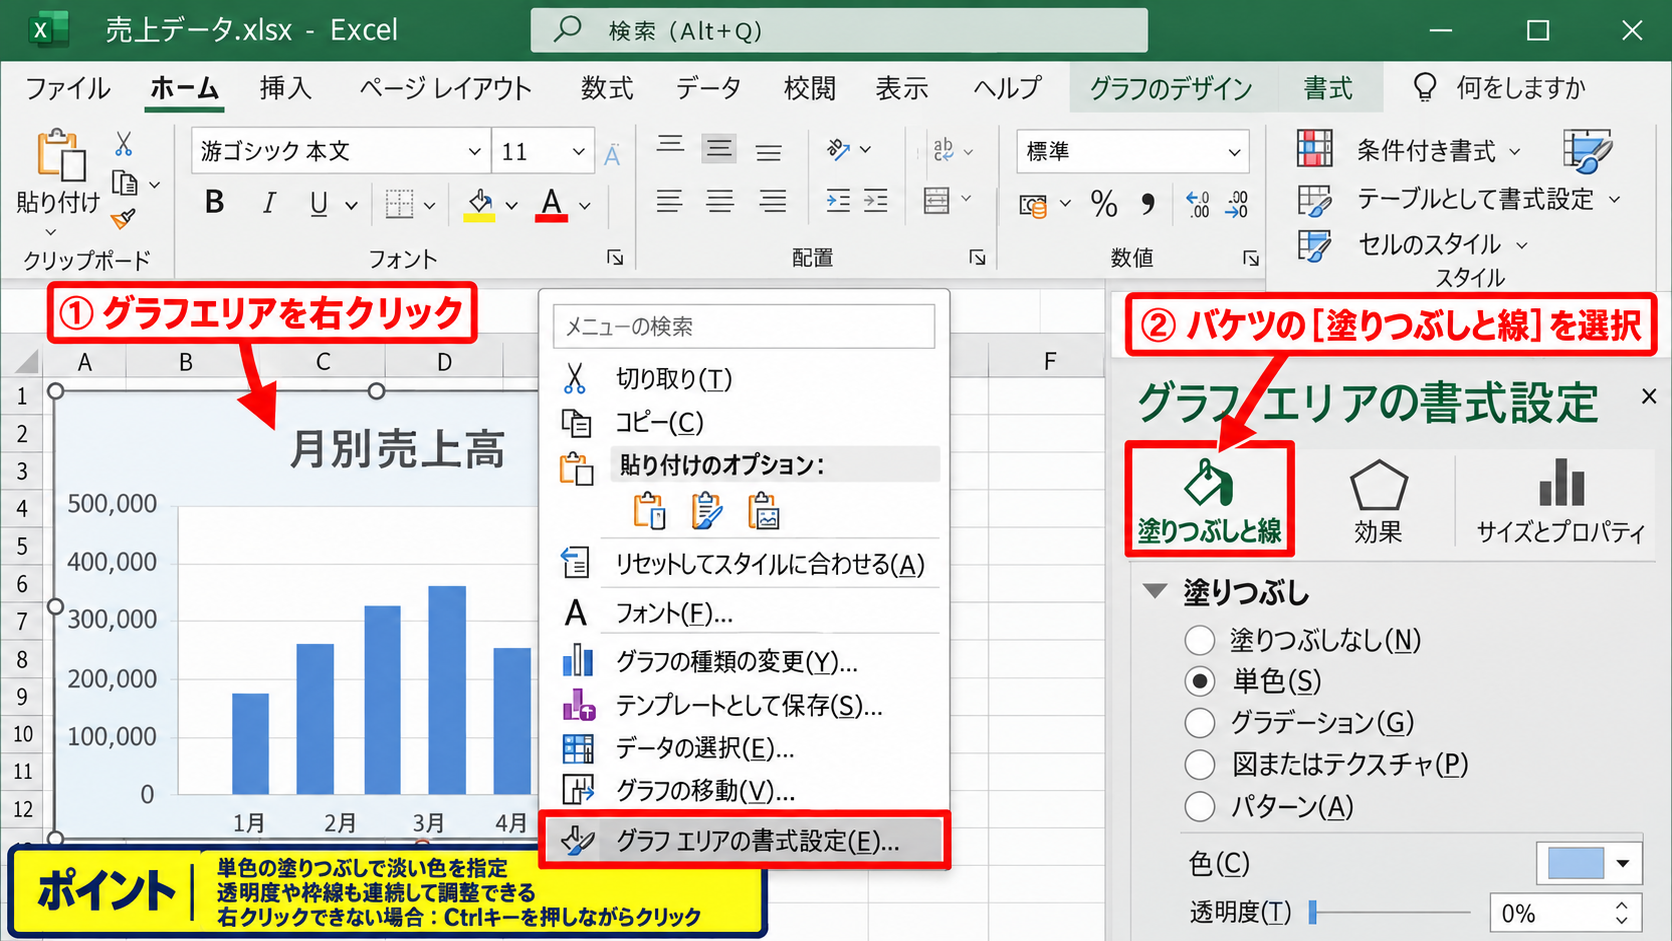Select the No fill (塗りつぶしなし) radio button
The height and width of the screenshot is (941, 1672).
pyautogui.click(x=1199, y=640)
